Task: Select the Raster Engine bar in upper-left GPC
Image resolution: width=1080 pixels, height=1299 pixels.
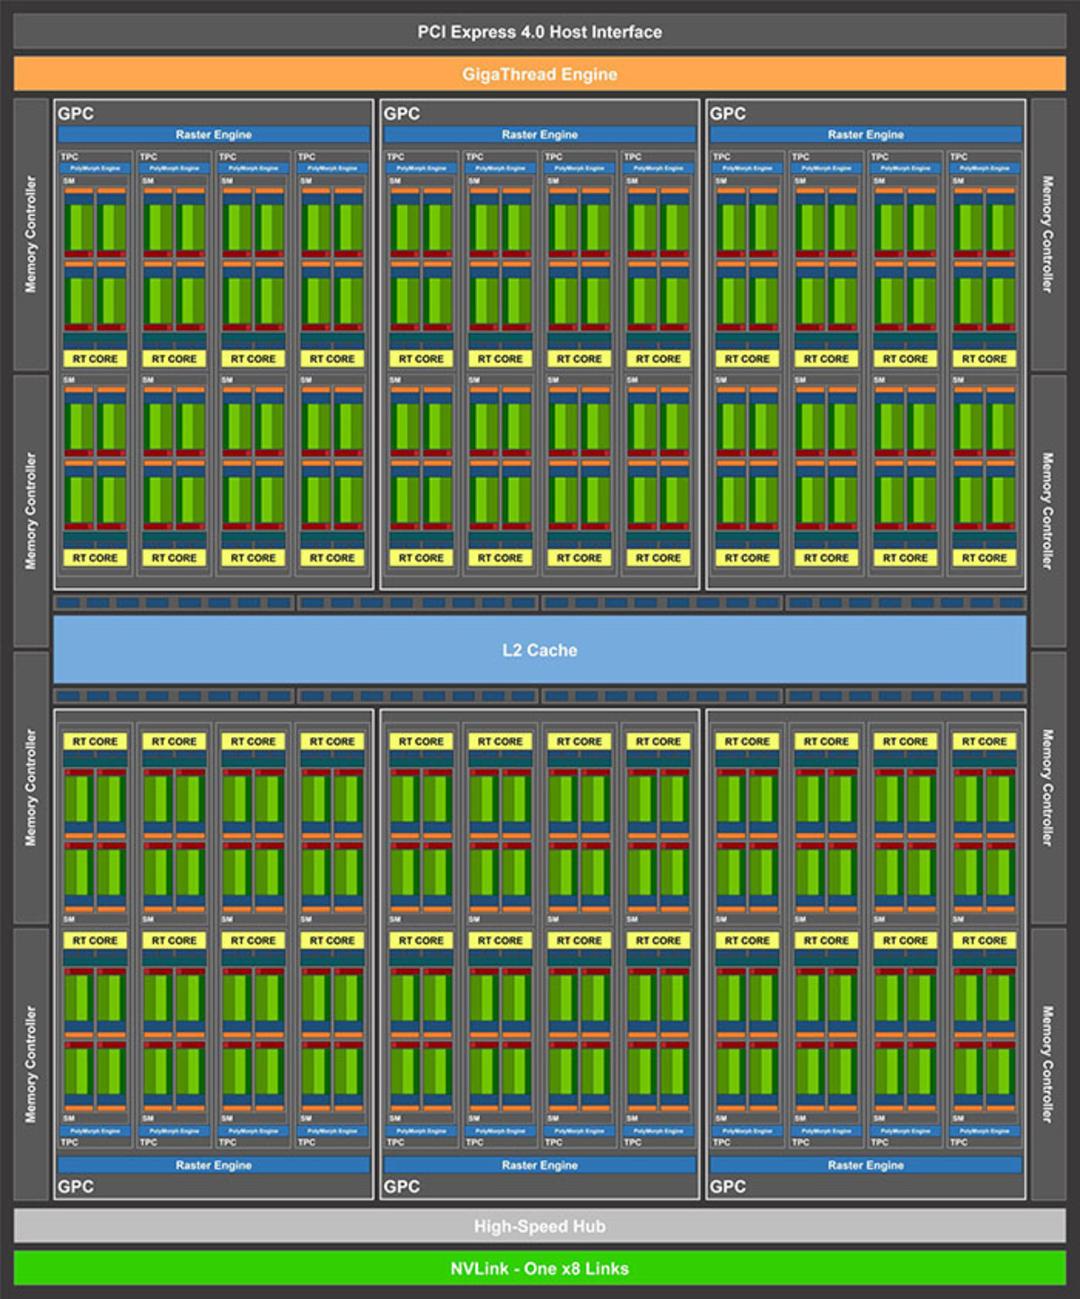Action: (214, 134)
